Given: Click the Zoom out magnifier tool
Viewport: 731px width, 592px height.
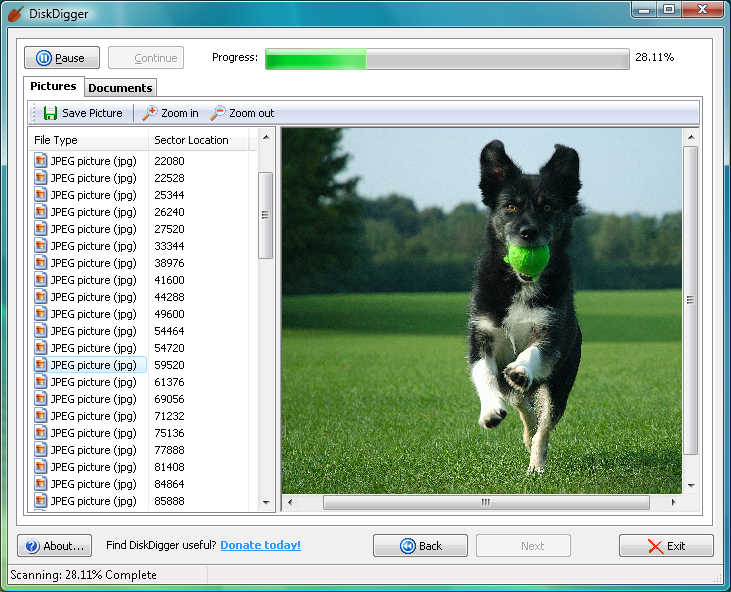Looking at the screenshot, I should point(242,113).
